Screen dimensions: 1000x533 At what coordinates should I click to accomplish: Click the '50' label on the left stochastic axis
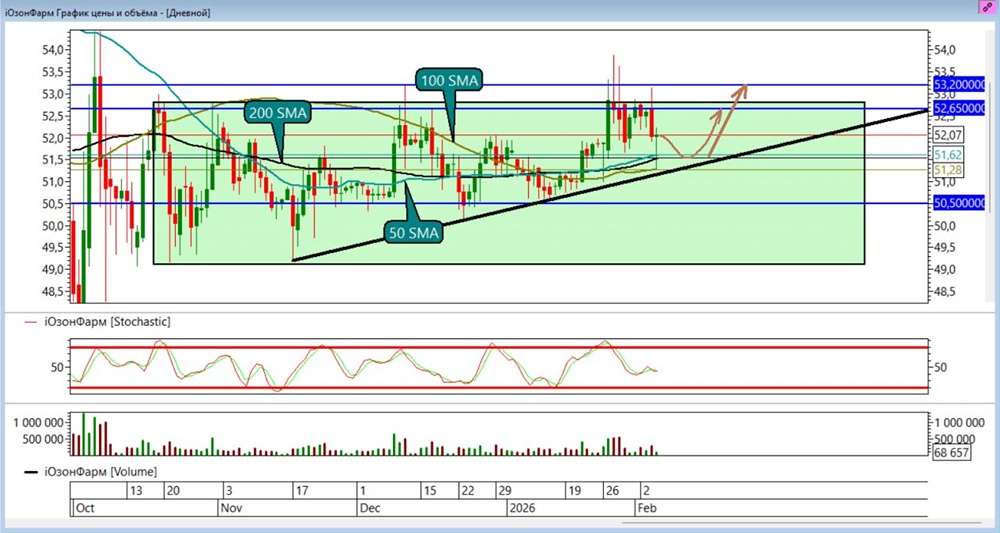point(57,367)
